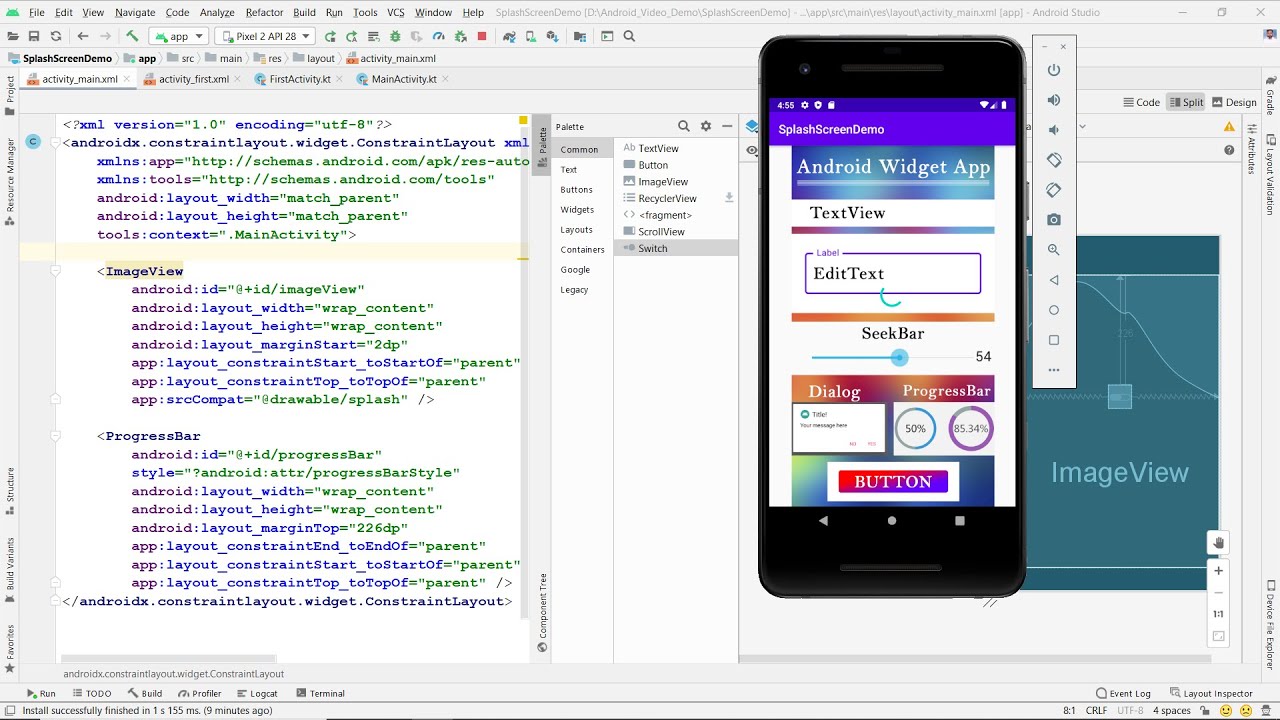The width and height of the screenshot is (1280, 720).
Task: Switch to Split view mode
Action: tap(1186, 102)
